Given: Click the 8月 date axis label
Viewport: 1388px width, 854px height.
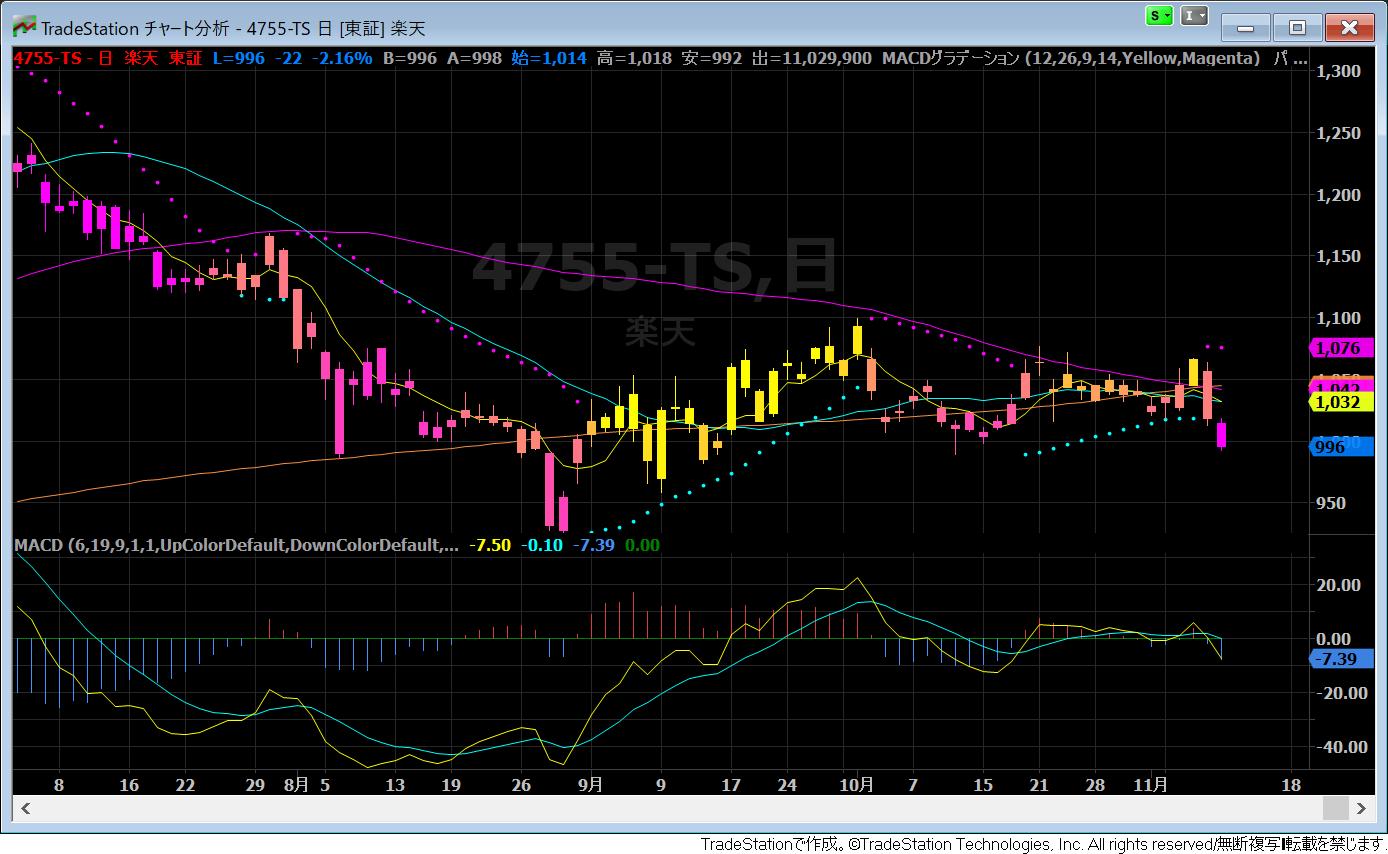Looking at the screenshot, I should (296, 785).
